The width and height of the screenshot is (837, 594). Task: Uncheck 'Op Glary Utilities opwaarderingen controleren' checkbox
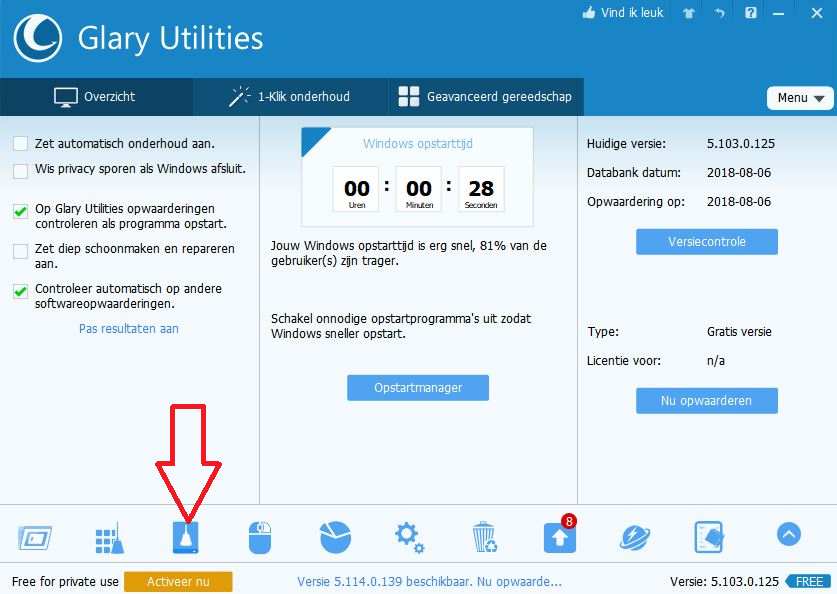coord(20,211)
